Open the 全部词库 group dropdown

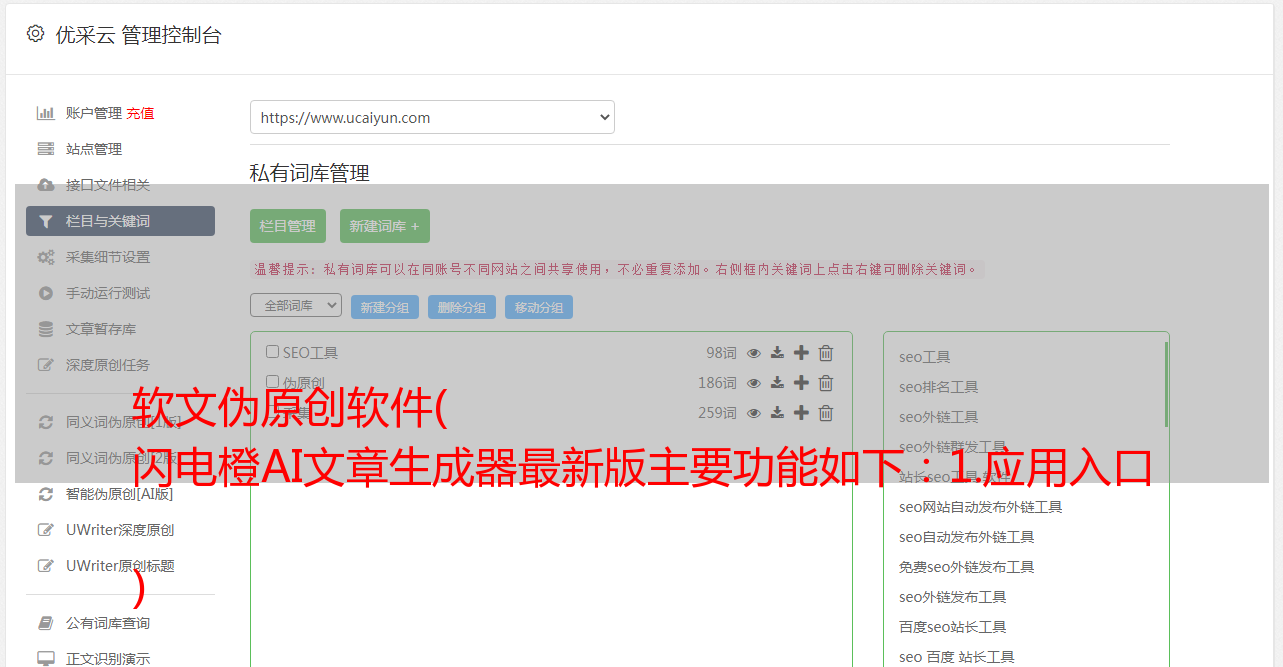pos(296,306)
